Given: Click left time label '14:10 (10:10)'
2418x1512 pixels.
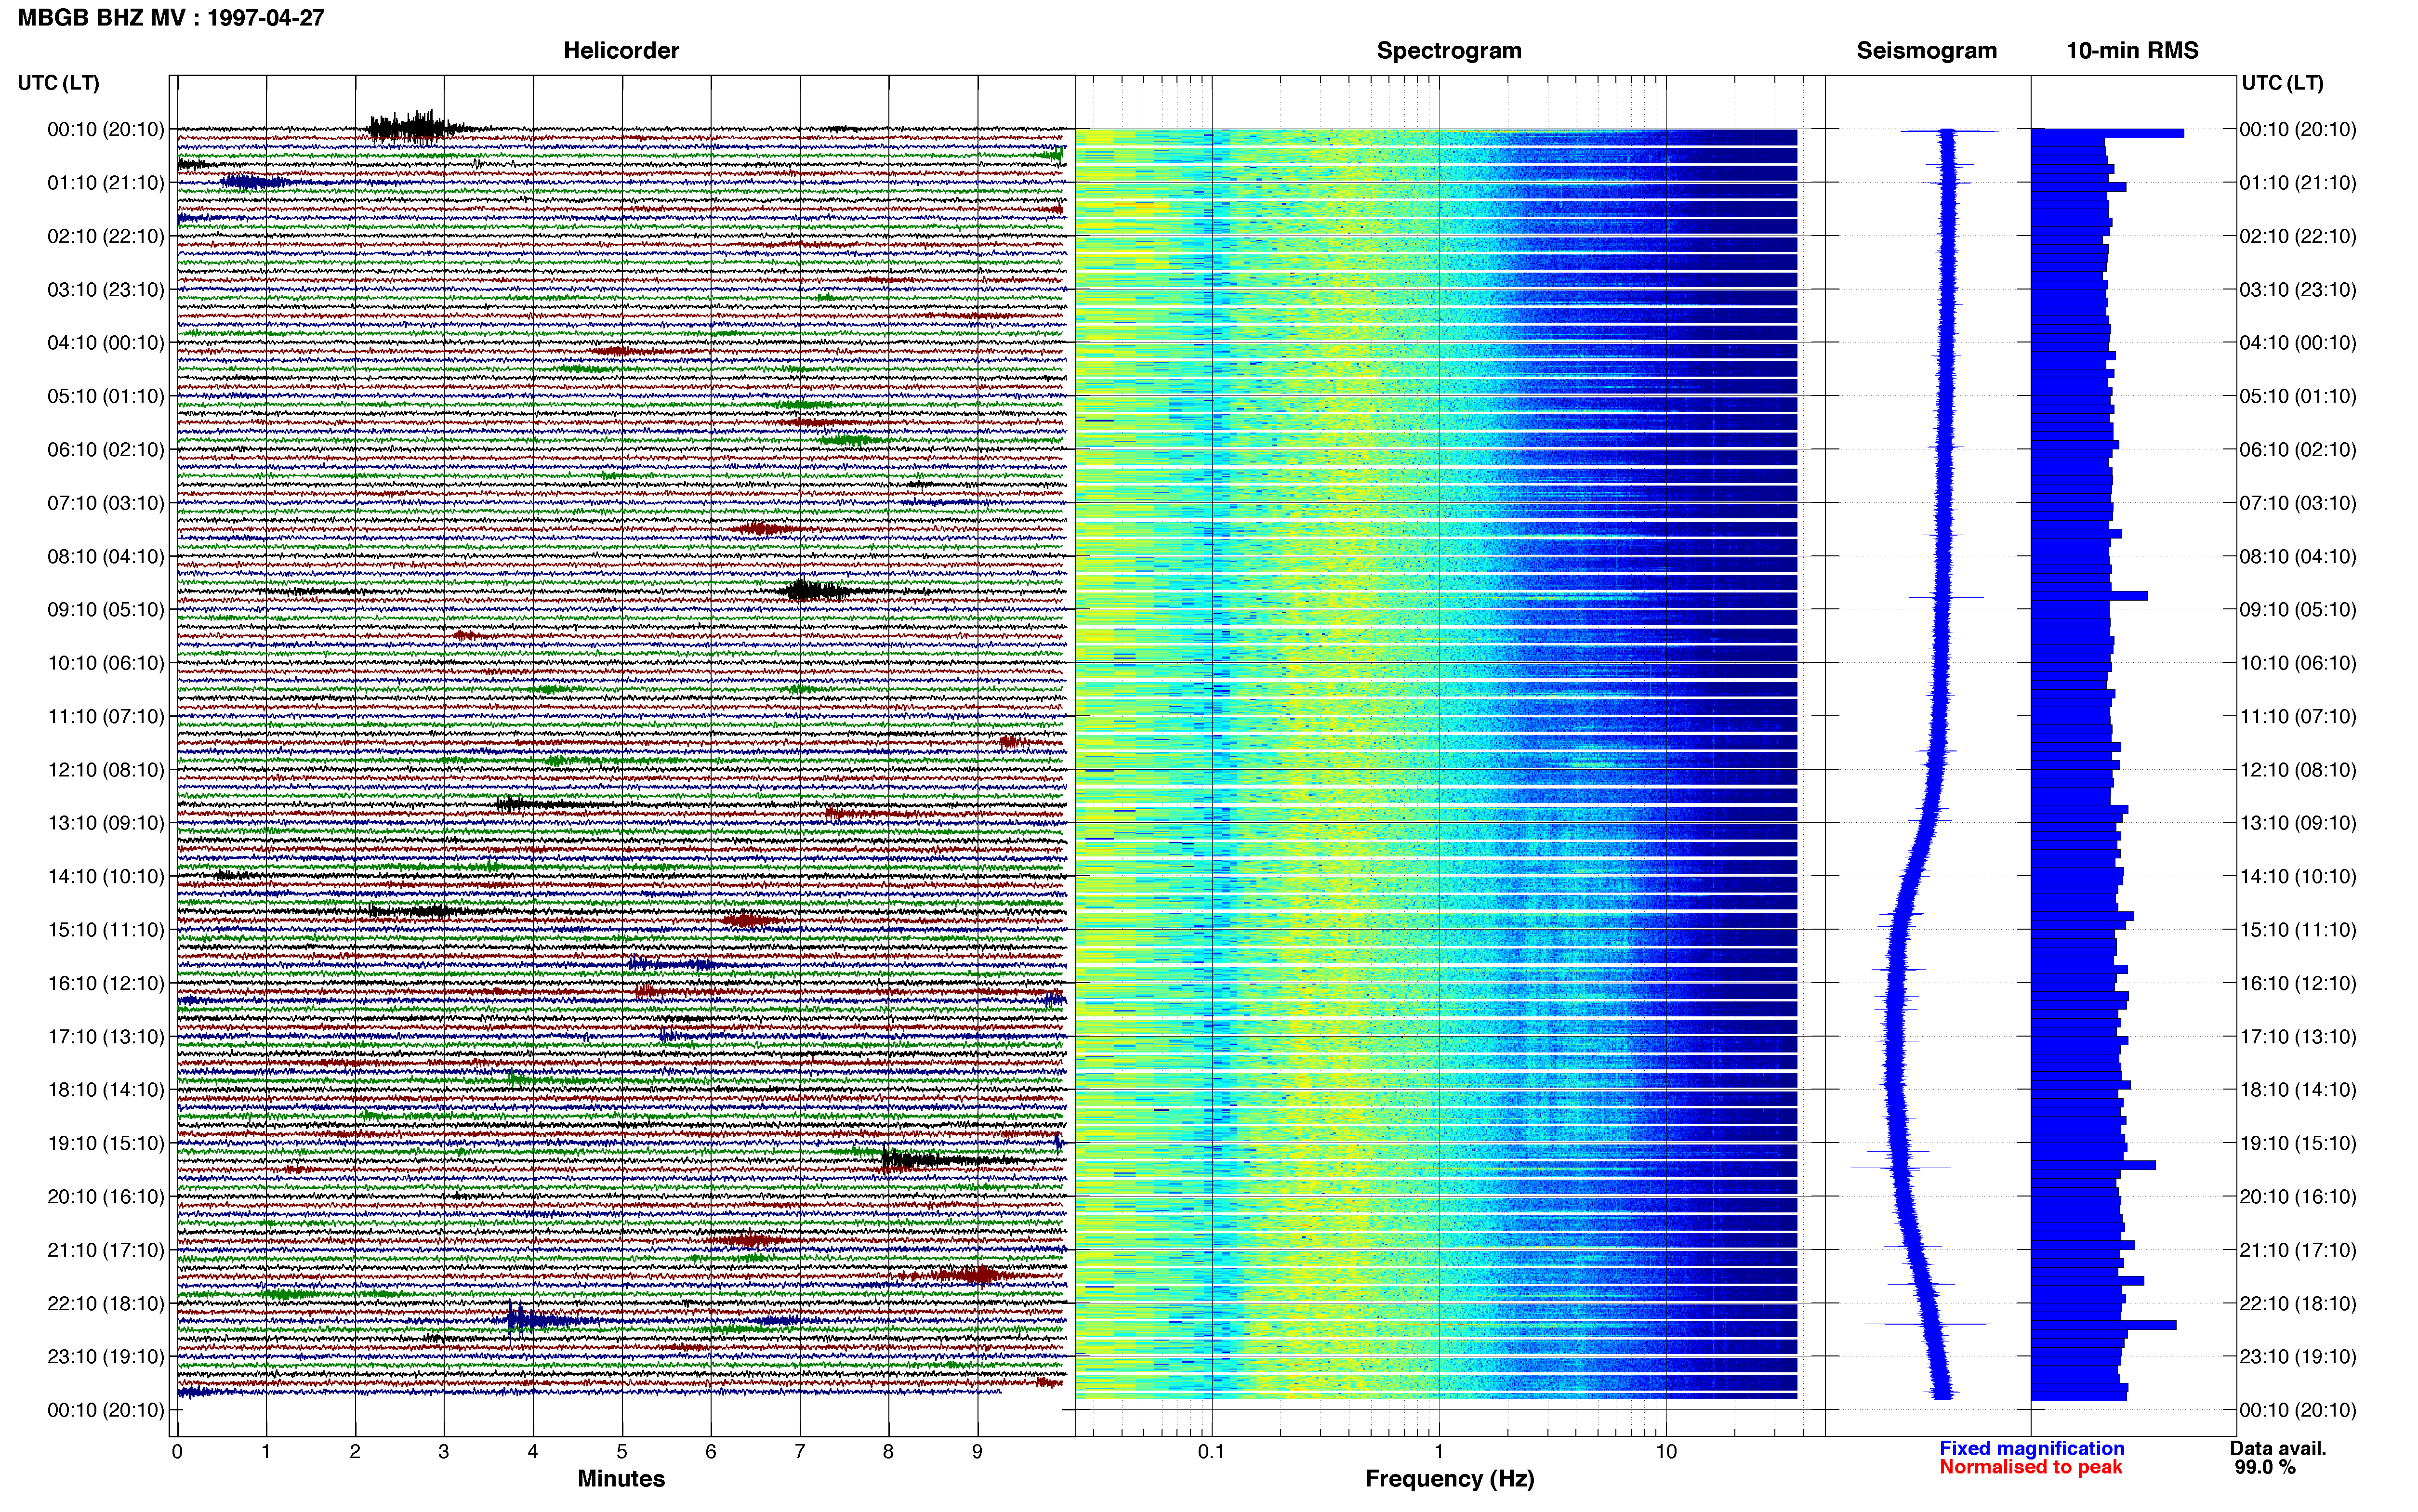Looking at the screenshot, I should tap(105, 877).
